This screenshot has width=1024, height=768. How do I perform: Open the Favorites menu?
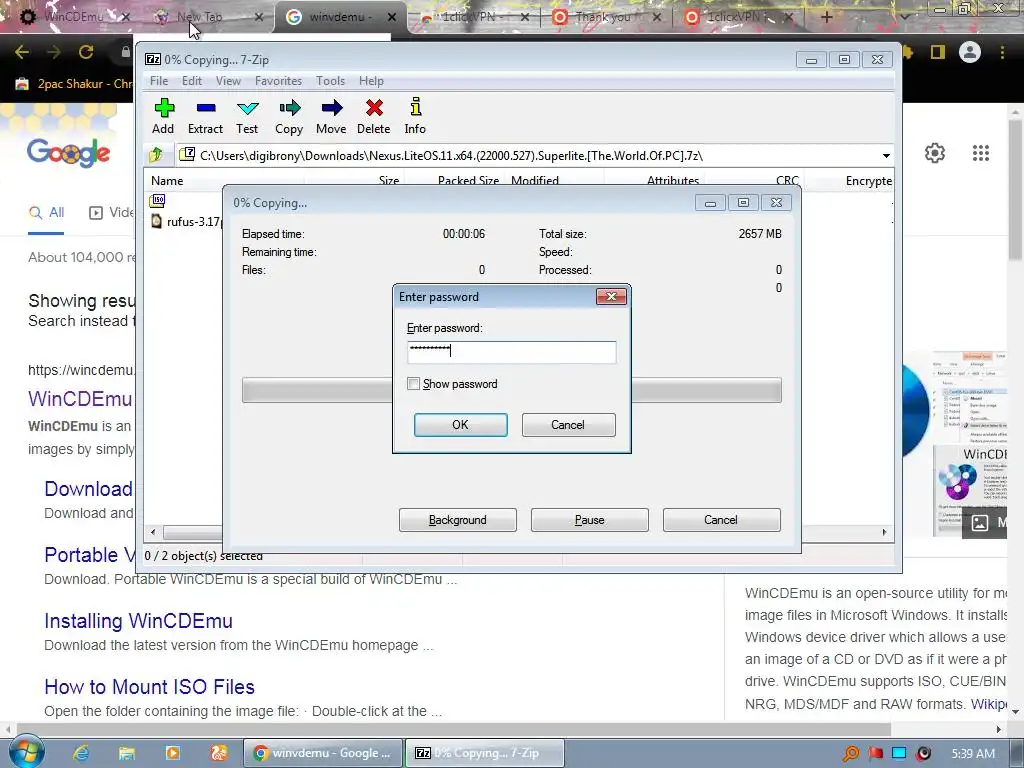coord(278,81)
